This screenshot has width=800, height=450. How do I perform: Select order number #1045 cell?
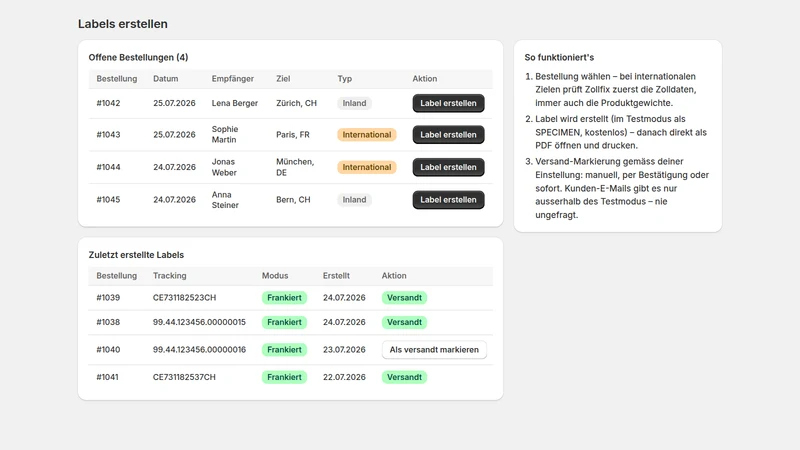108,200
